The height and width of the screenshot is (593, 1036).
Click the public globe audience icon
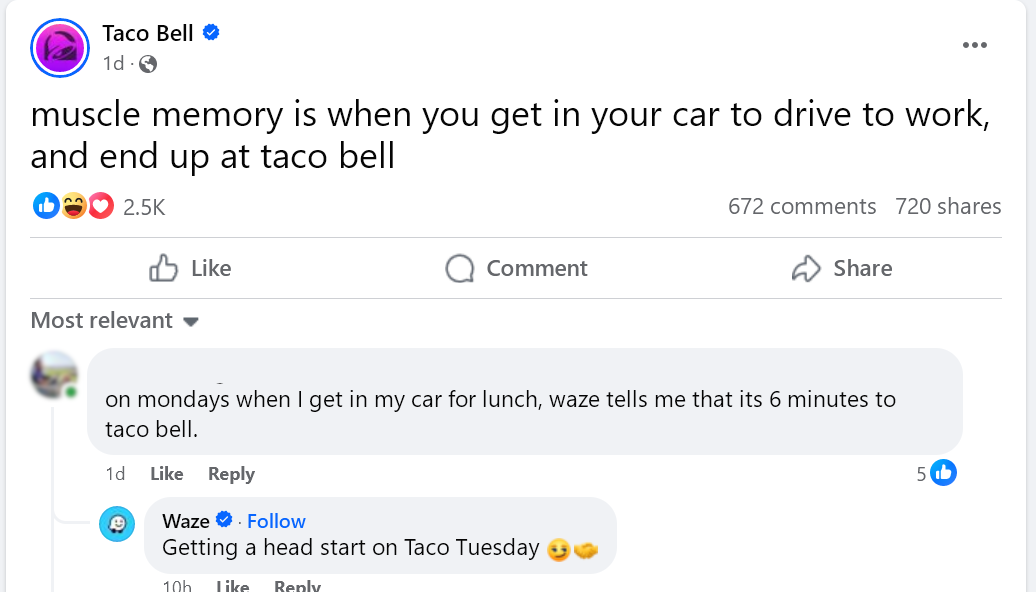point(148,64)
